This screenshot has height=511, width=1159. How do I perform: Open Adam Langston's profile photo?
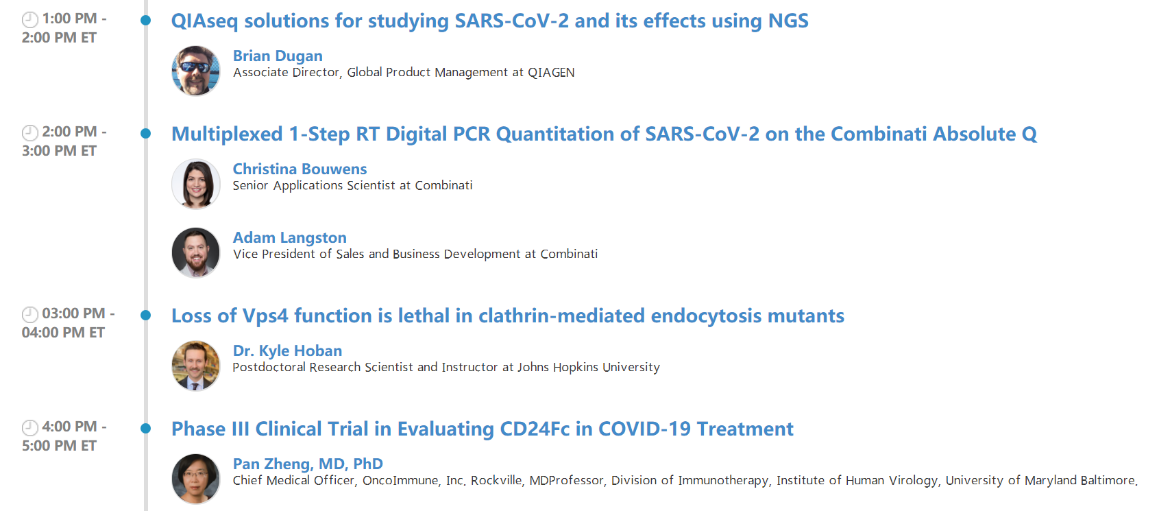click(x=196, y=252)
